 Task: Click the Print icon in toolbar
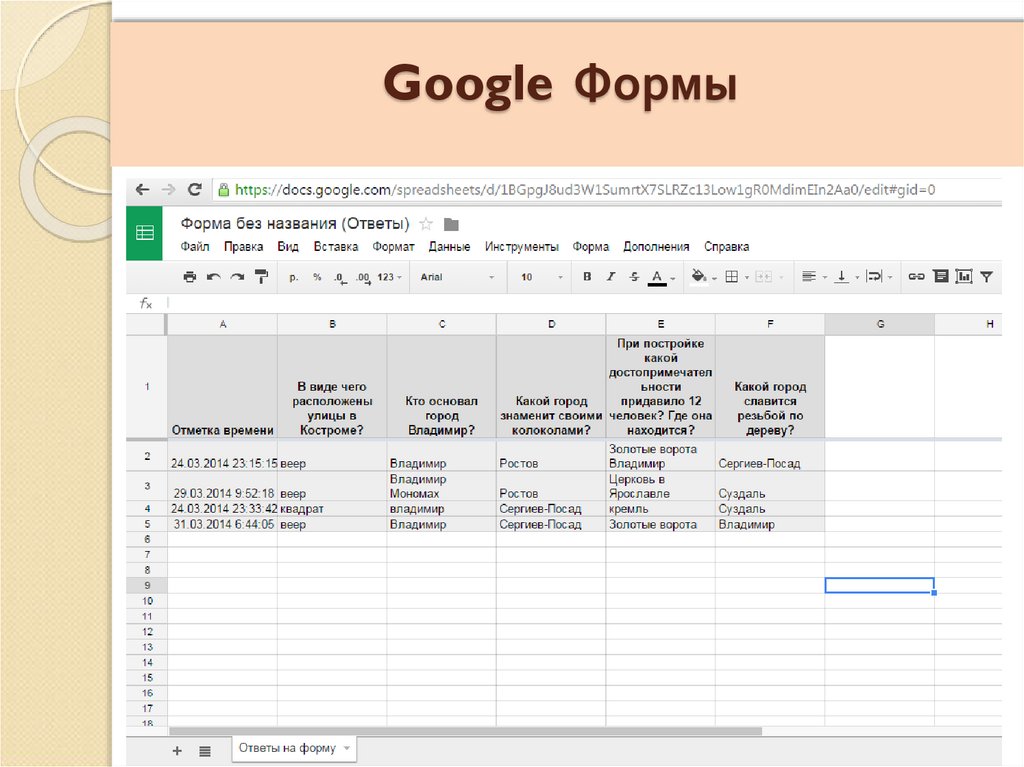pyautogui.click(x=189, y=277)
